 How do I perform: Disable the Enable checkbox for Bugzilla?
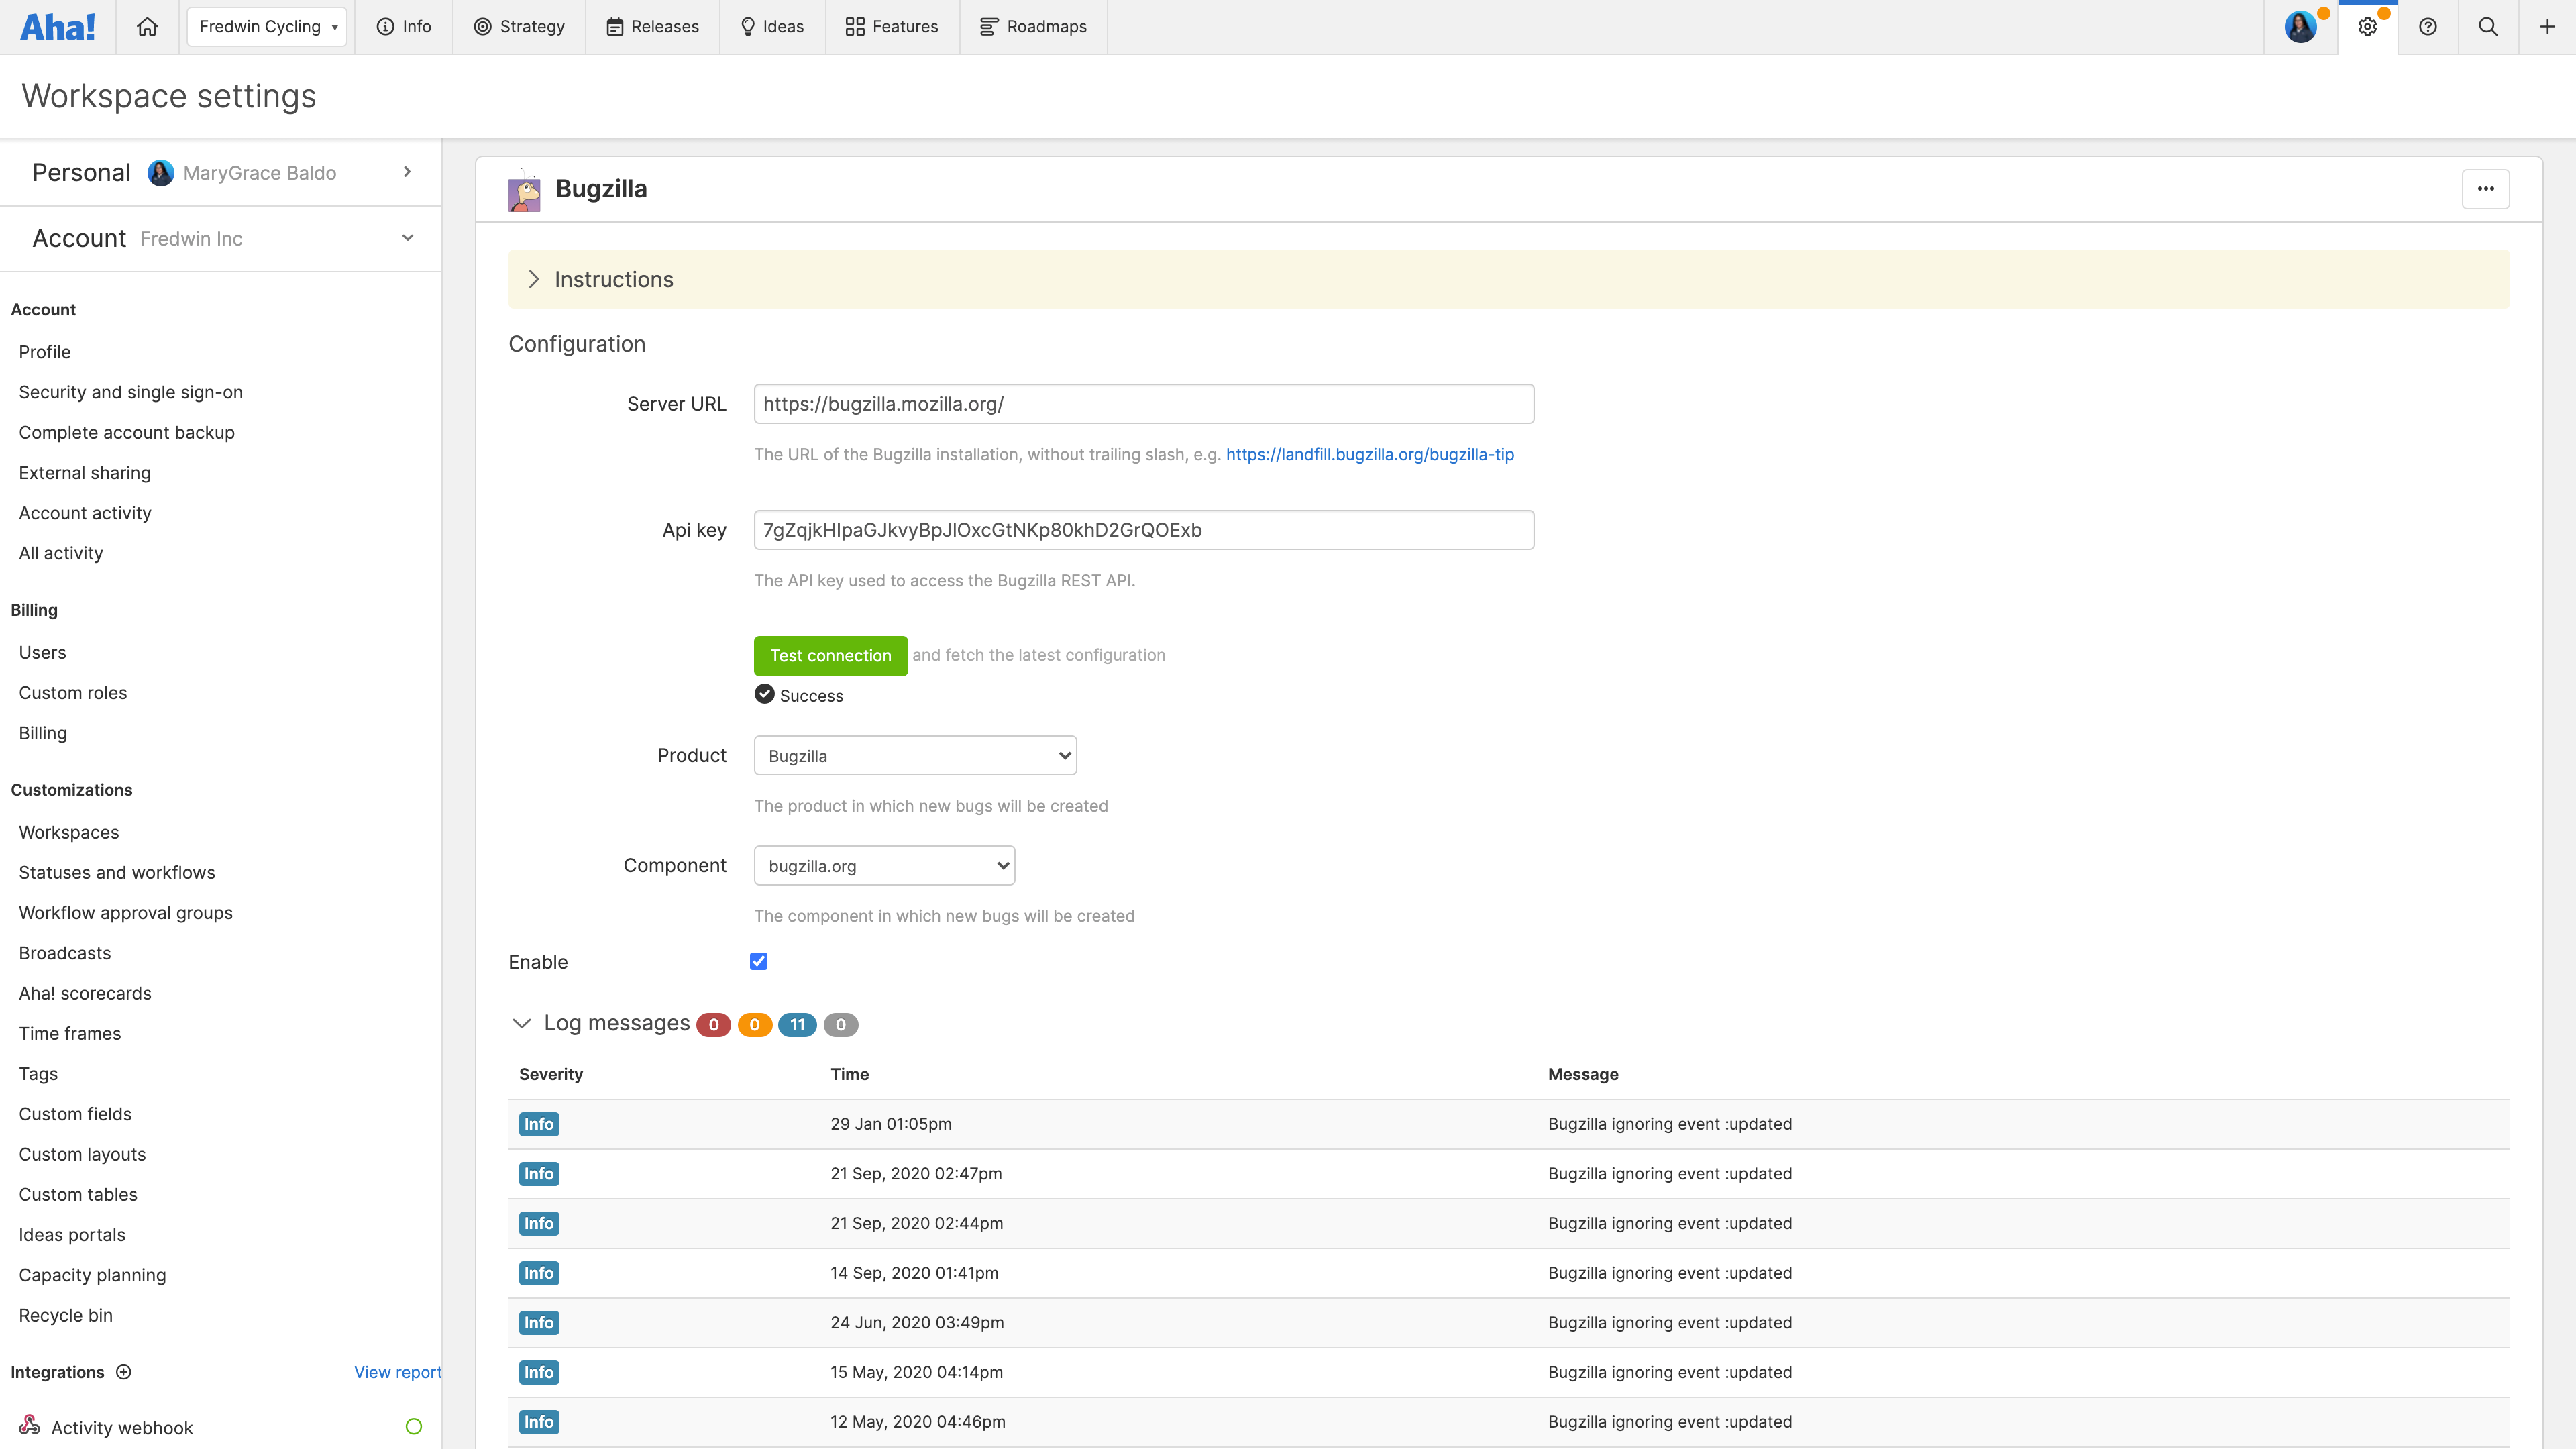tap(759, 961)
